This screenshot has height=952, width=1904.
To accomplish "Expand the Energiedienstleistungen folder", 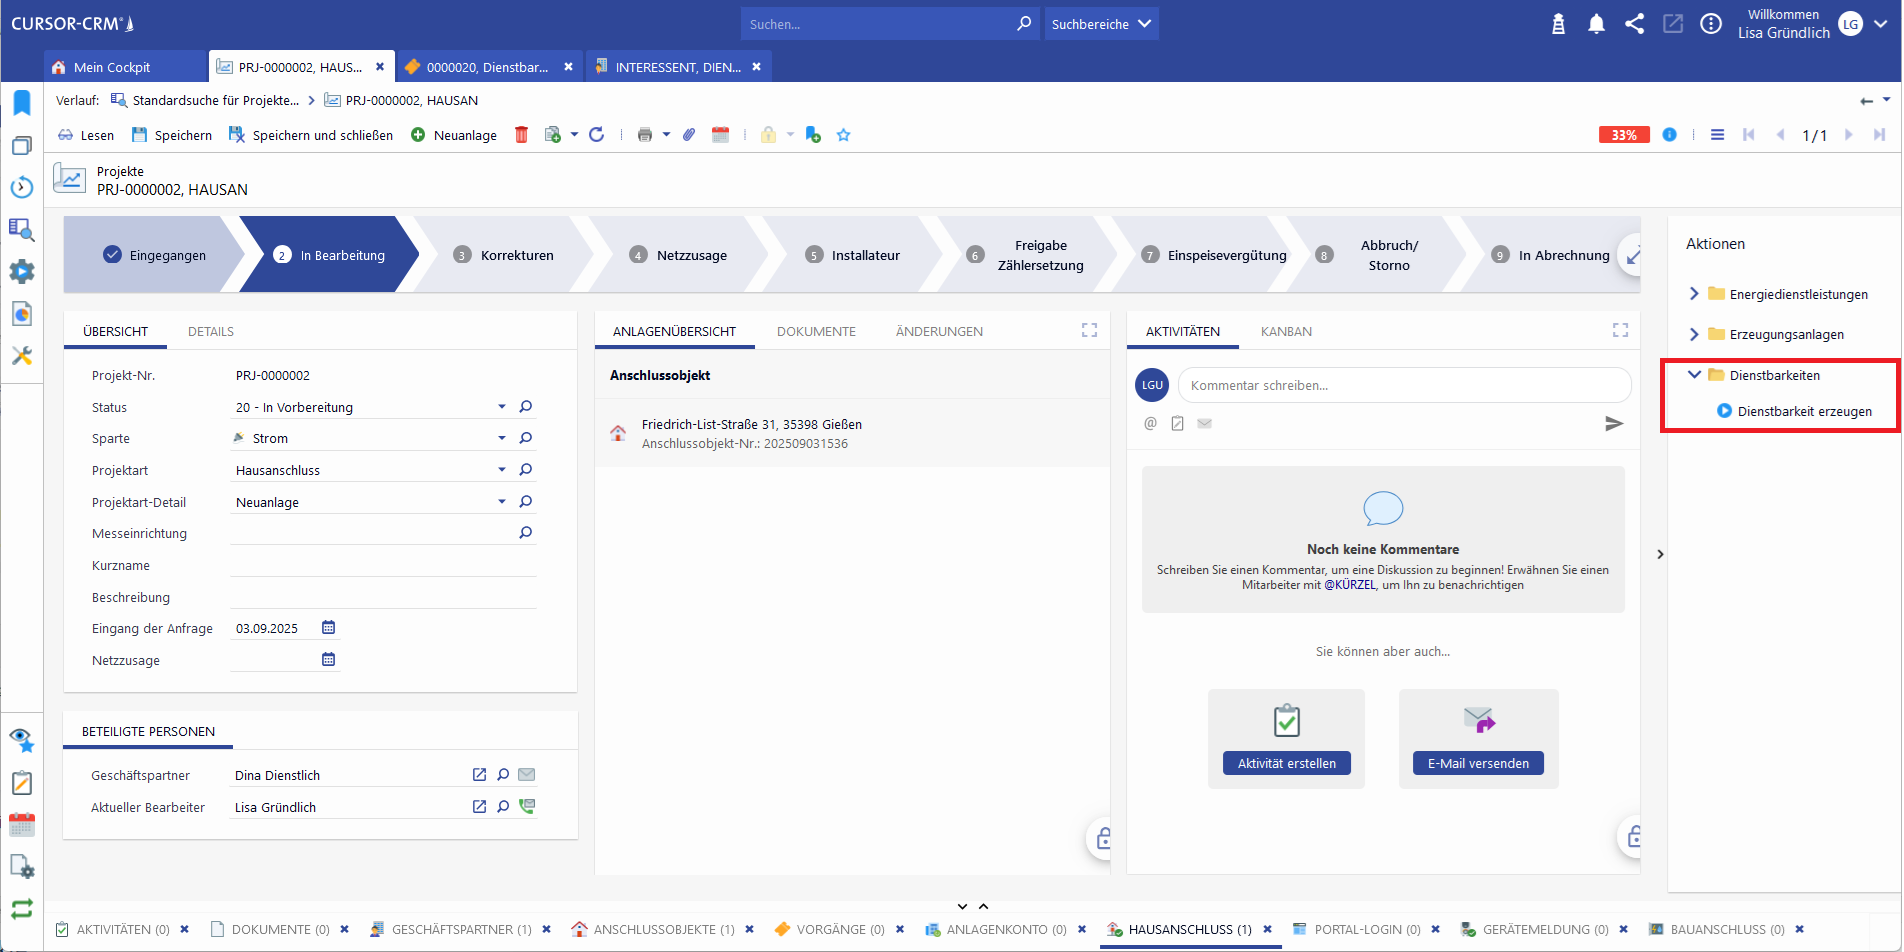I will tap(1694, 294).
